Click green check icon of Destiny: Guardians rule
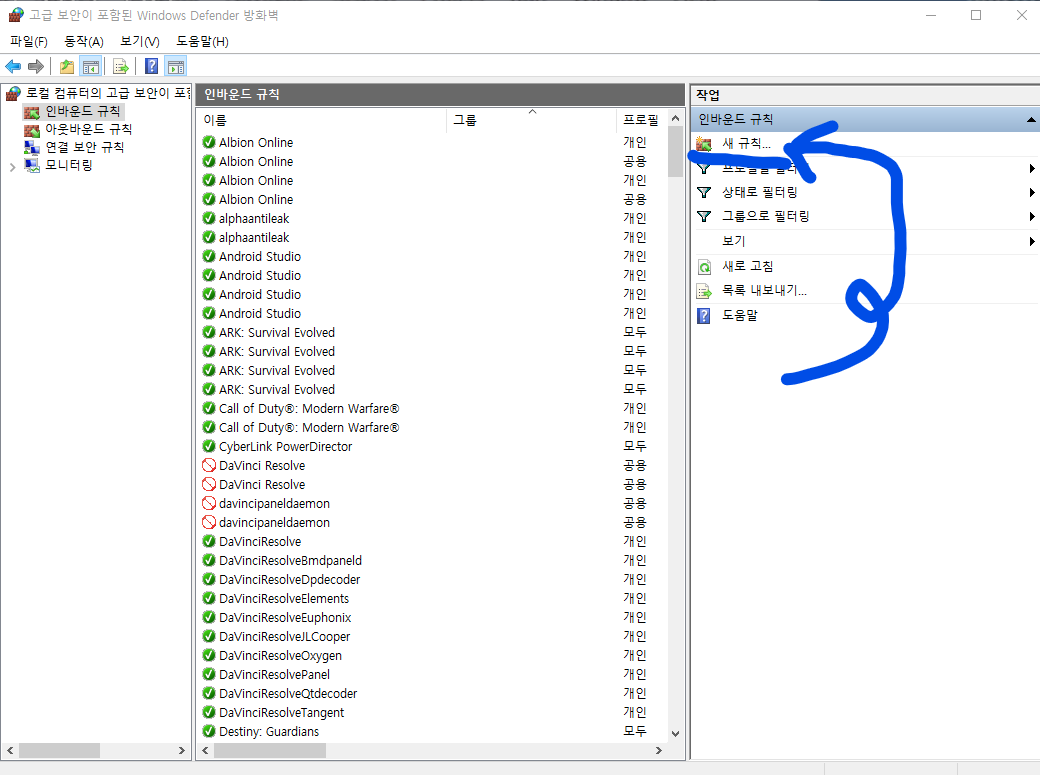 click(x=209, y=731)
